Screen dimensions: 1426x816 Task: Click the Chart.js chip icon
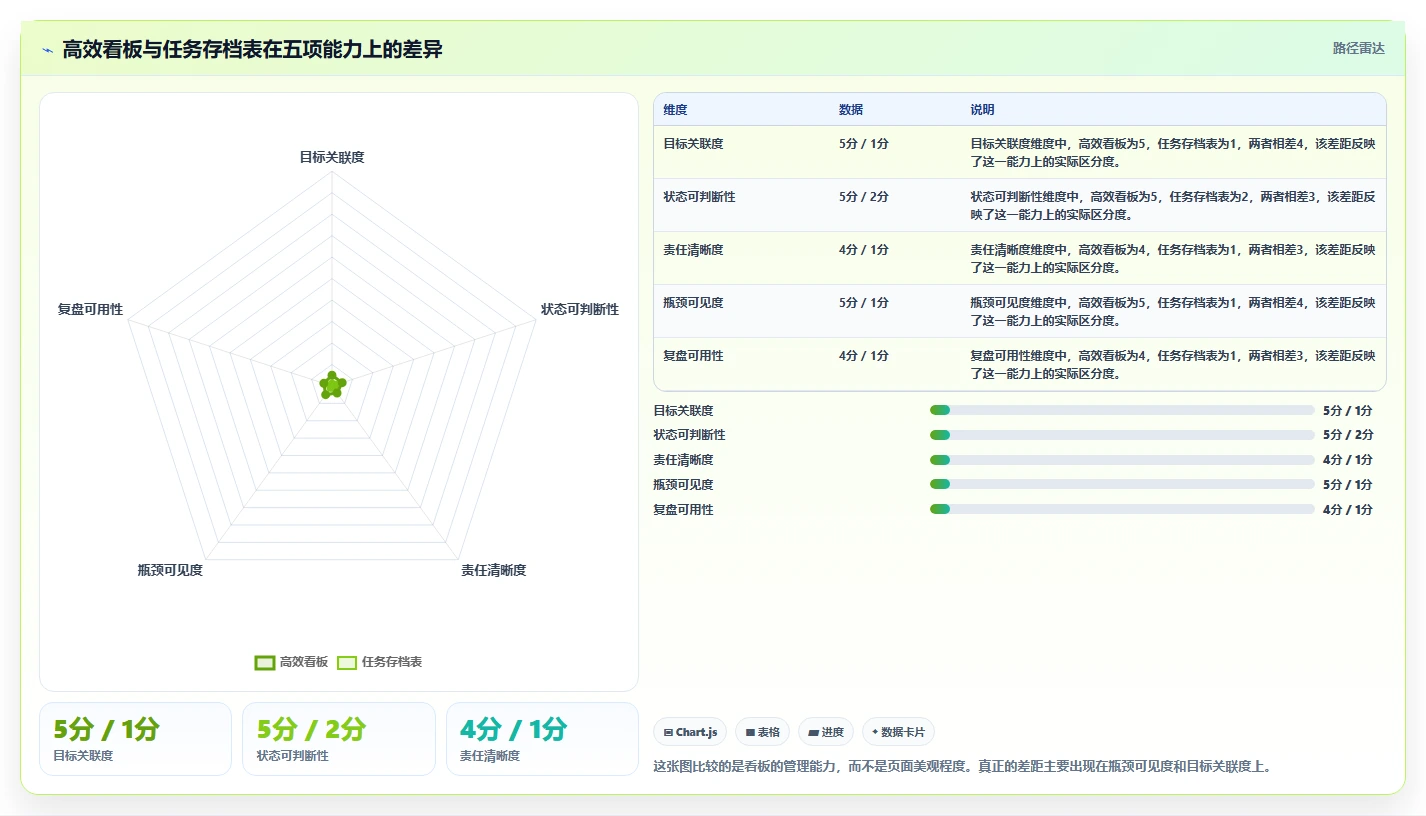tap(668, 732)
